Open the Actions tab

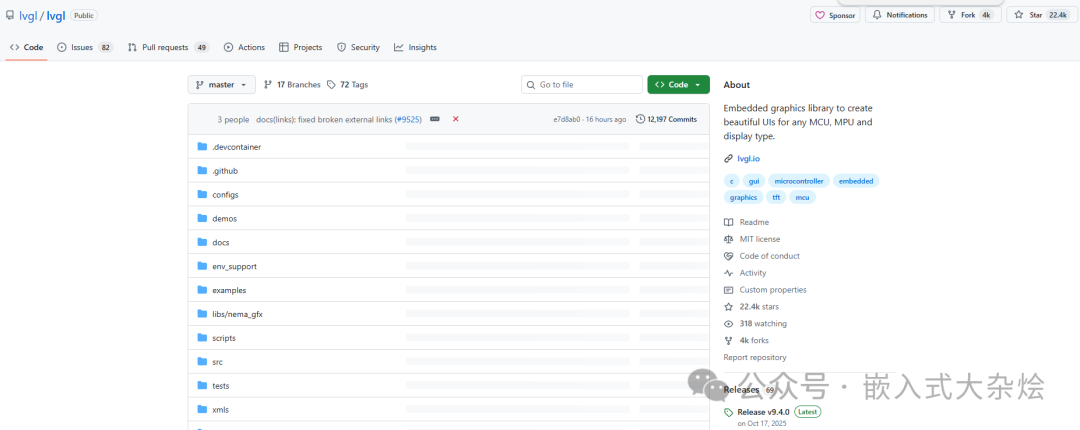pos(245,48)
